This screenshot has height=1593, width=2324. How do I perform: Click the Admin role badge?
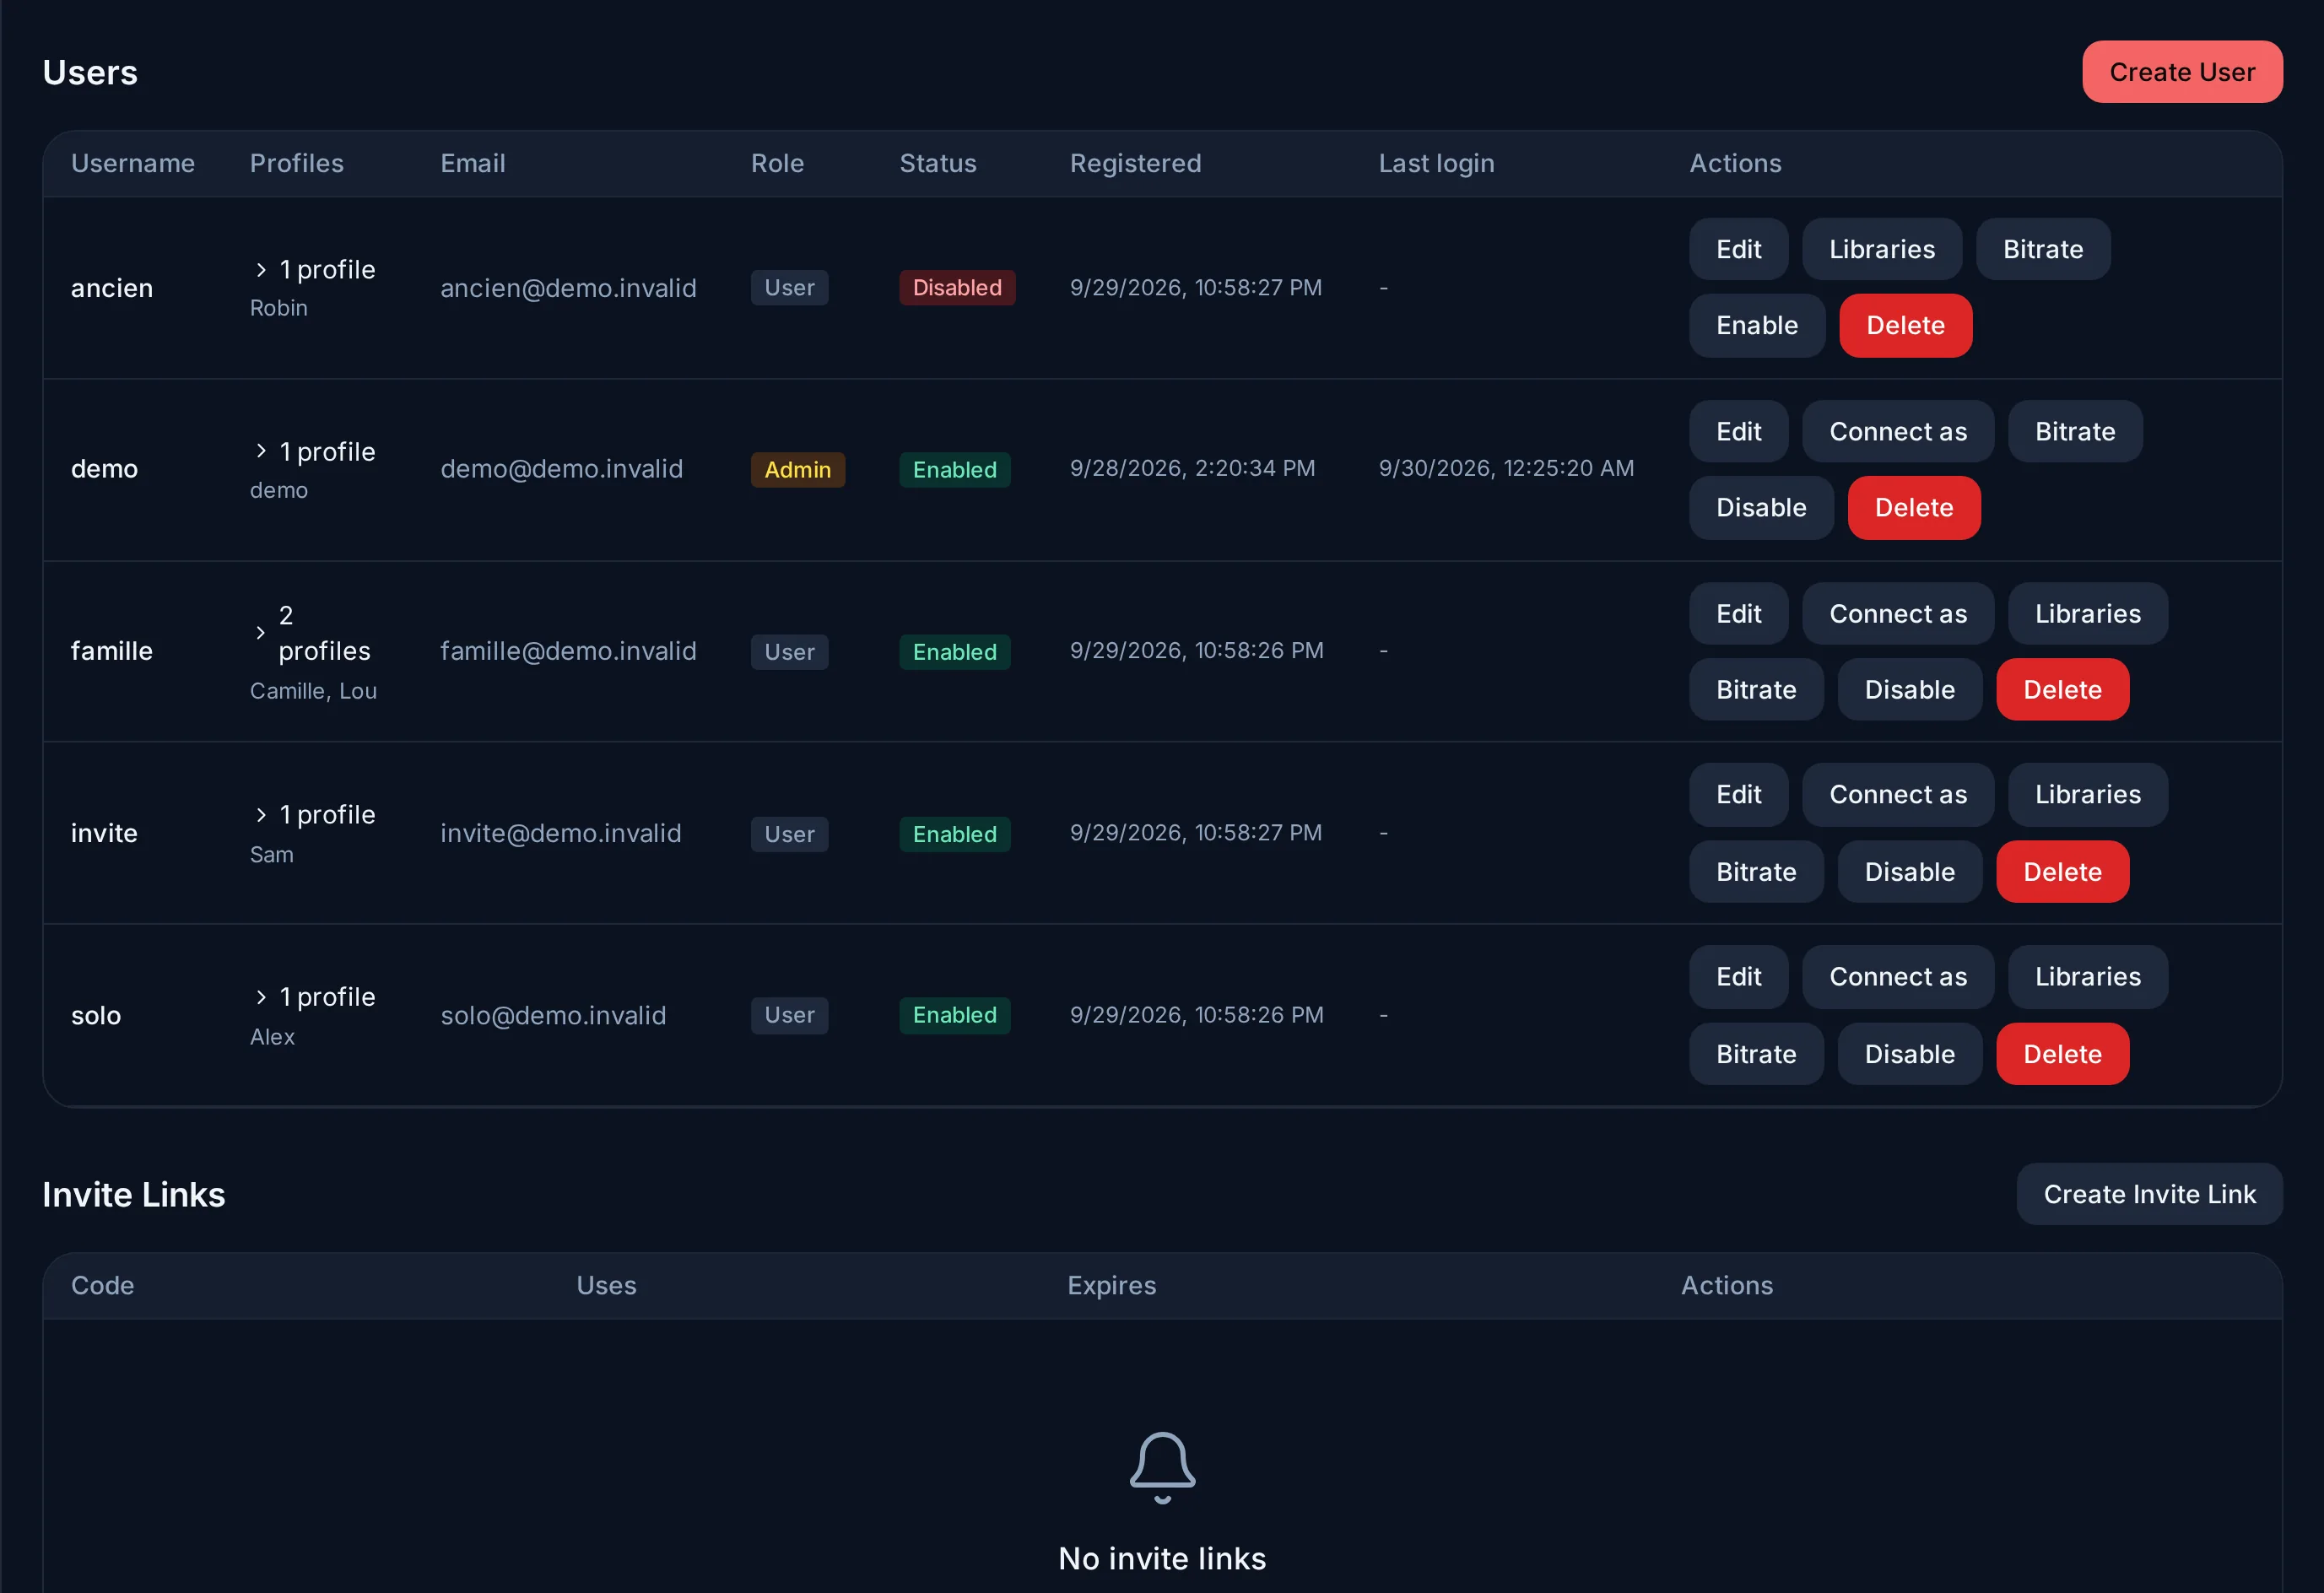[797, 470]
